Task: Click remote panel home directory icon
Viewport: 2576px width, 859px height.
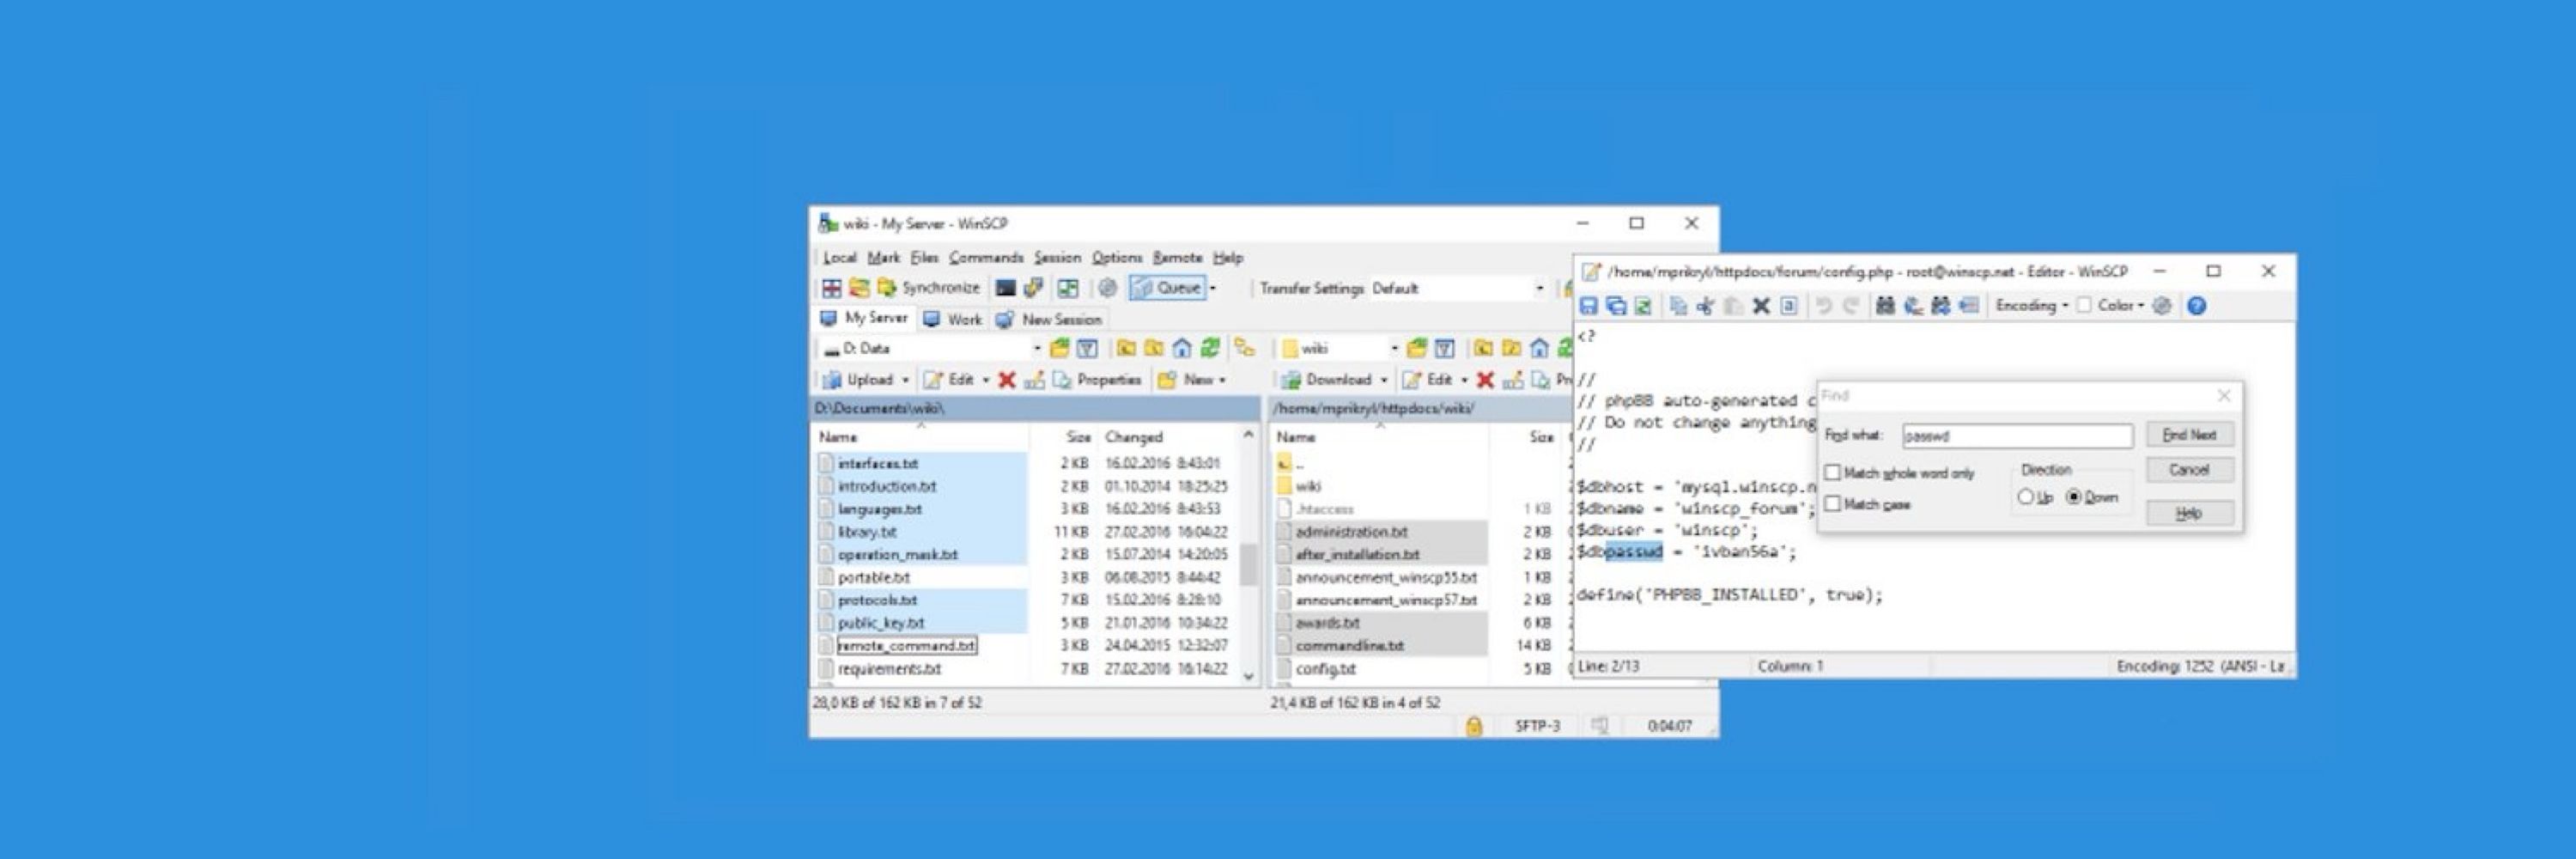Action: (1539, 348)
